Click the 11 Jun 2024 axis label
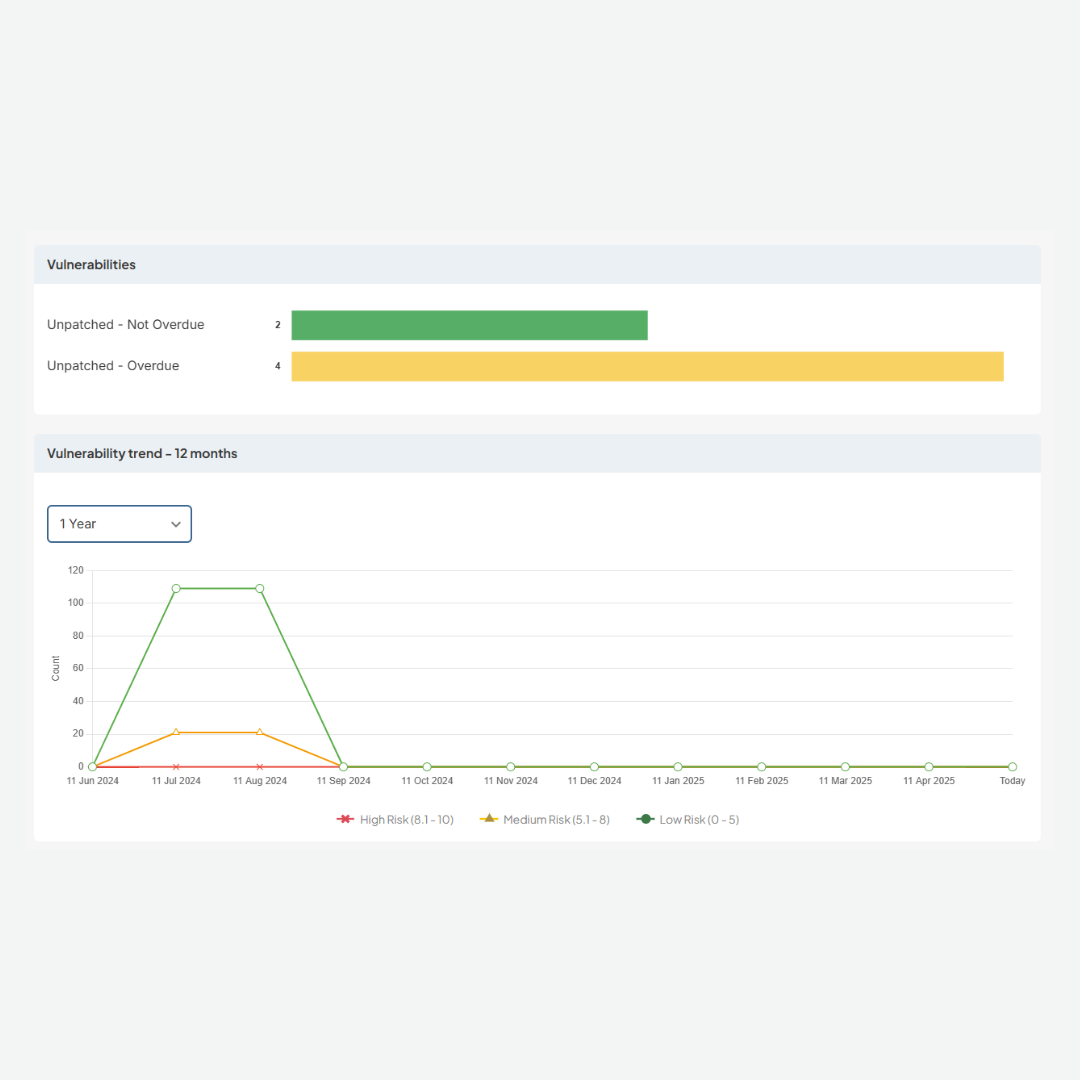Screen dimensions: 1080x1080 92,781
